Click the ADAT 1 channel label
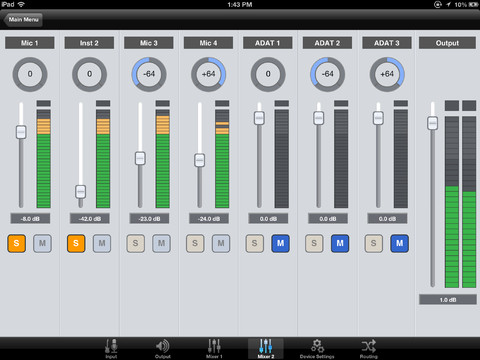 [268, 43]
